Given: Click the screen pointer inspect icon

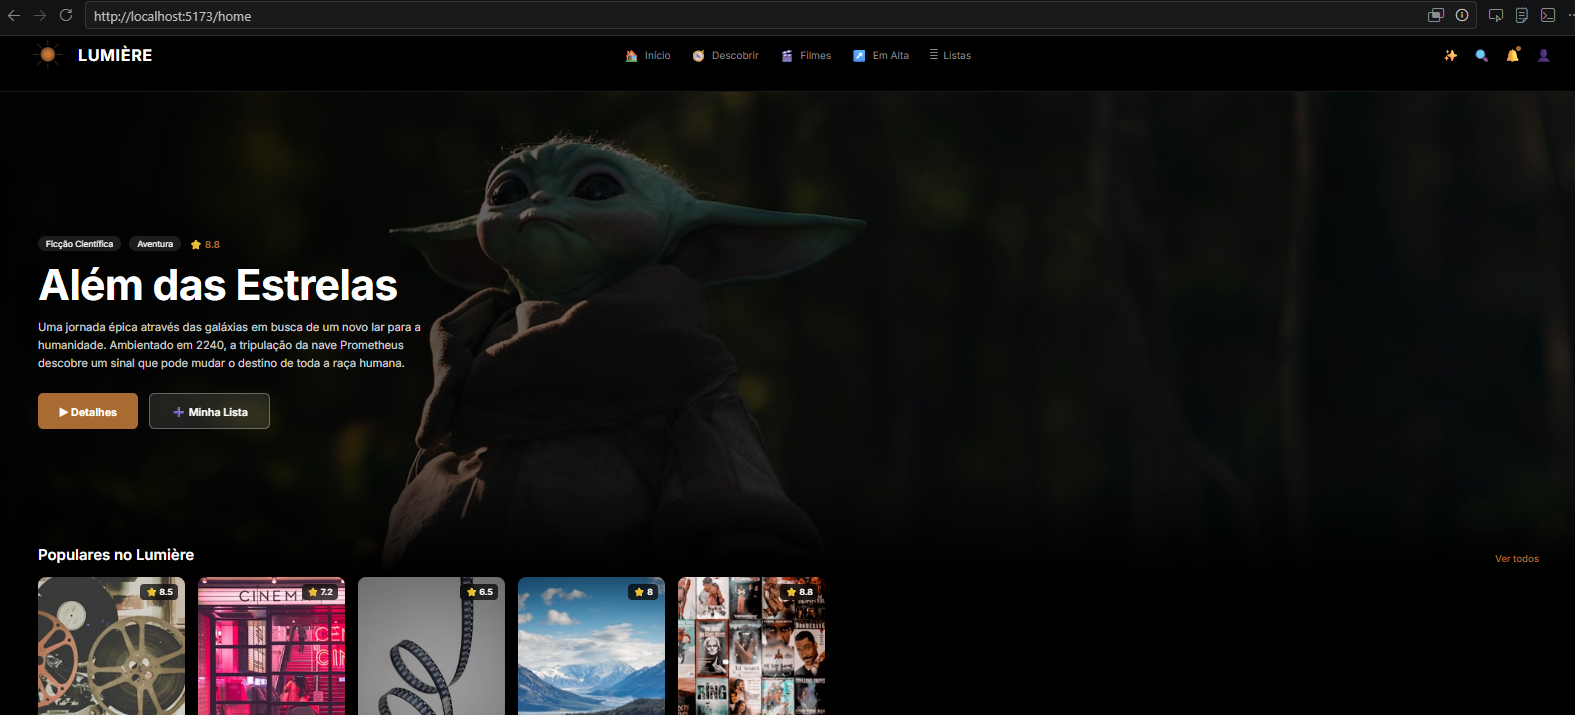Looking at the screenshot, I should (x=1496, y=15).
